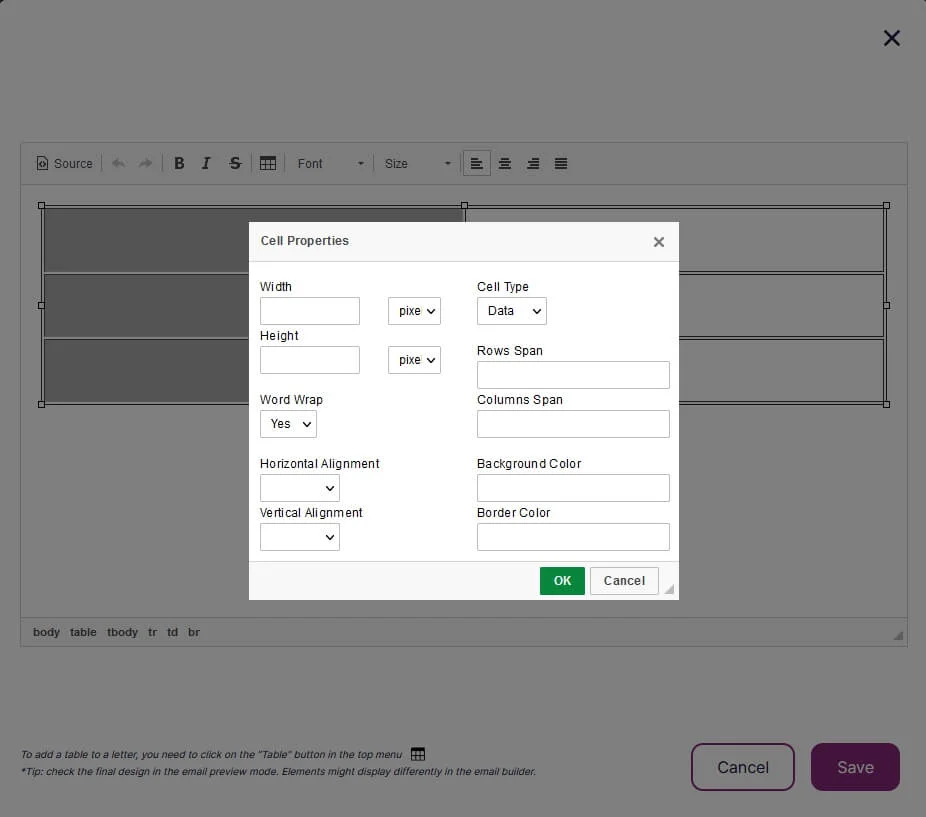
Task: Click the Undo arrow icon
Action: (x=118, y=164)
